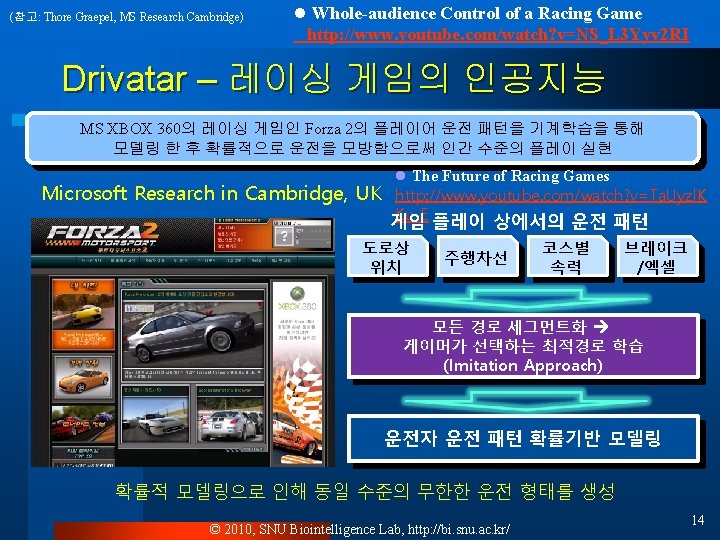Click the Forza 2 Motorsport logo
Viewport: 720px width, 540px height.
pyautogui.click(x=102, y=237)
